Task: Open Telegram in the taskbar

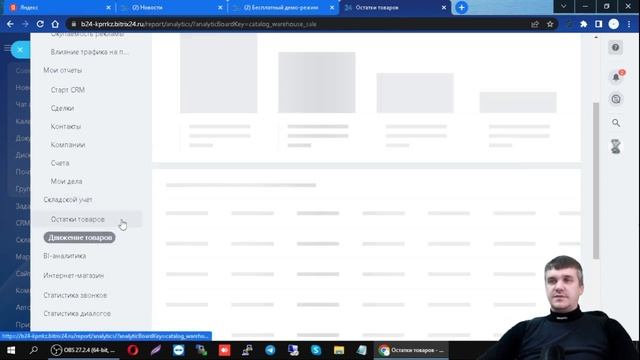Action: coord(270,350)
